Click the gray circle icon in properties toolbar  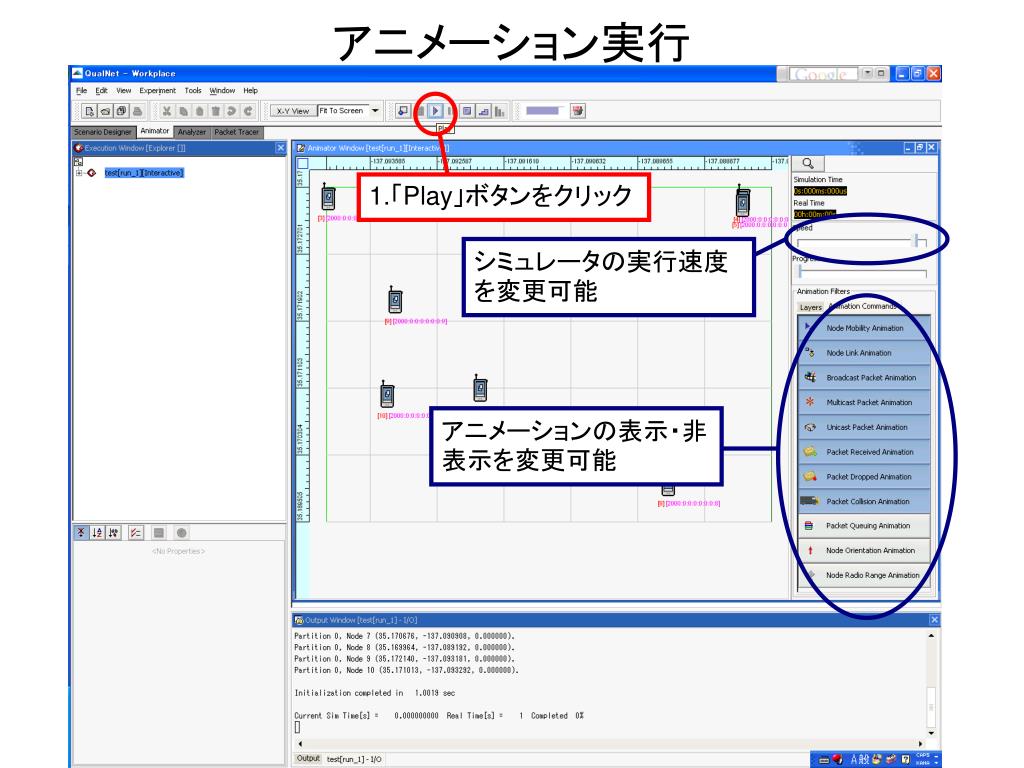182,533
